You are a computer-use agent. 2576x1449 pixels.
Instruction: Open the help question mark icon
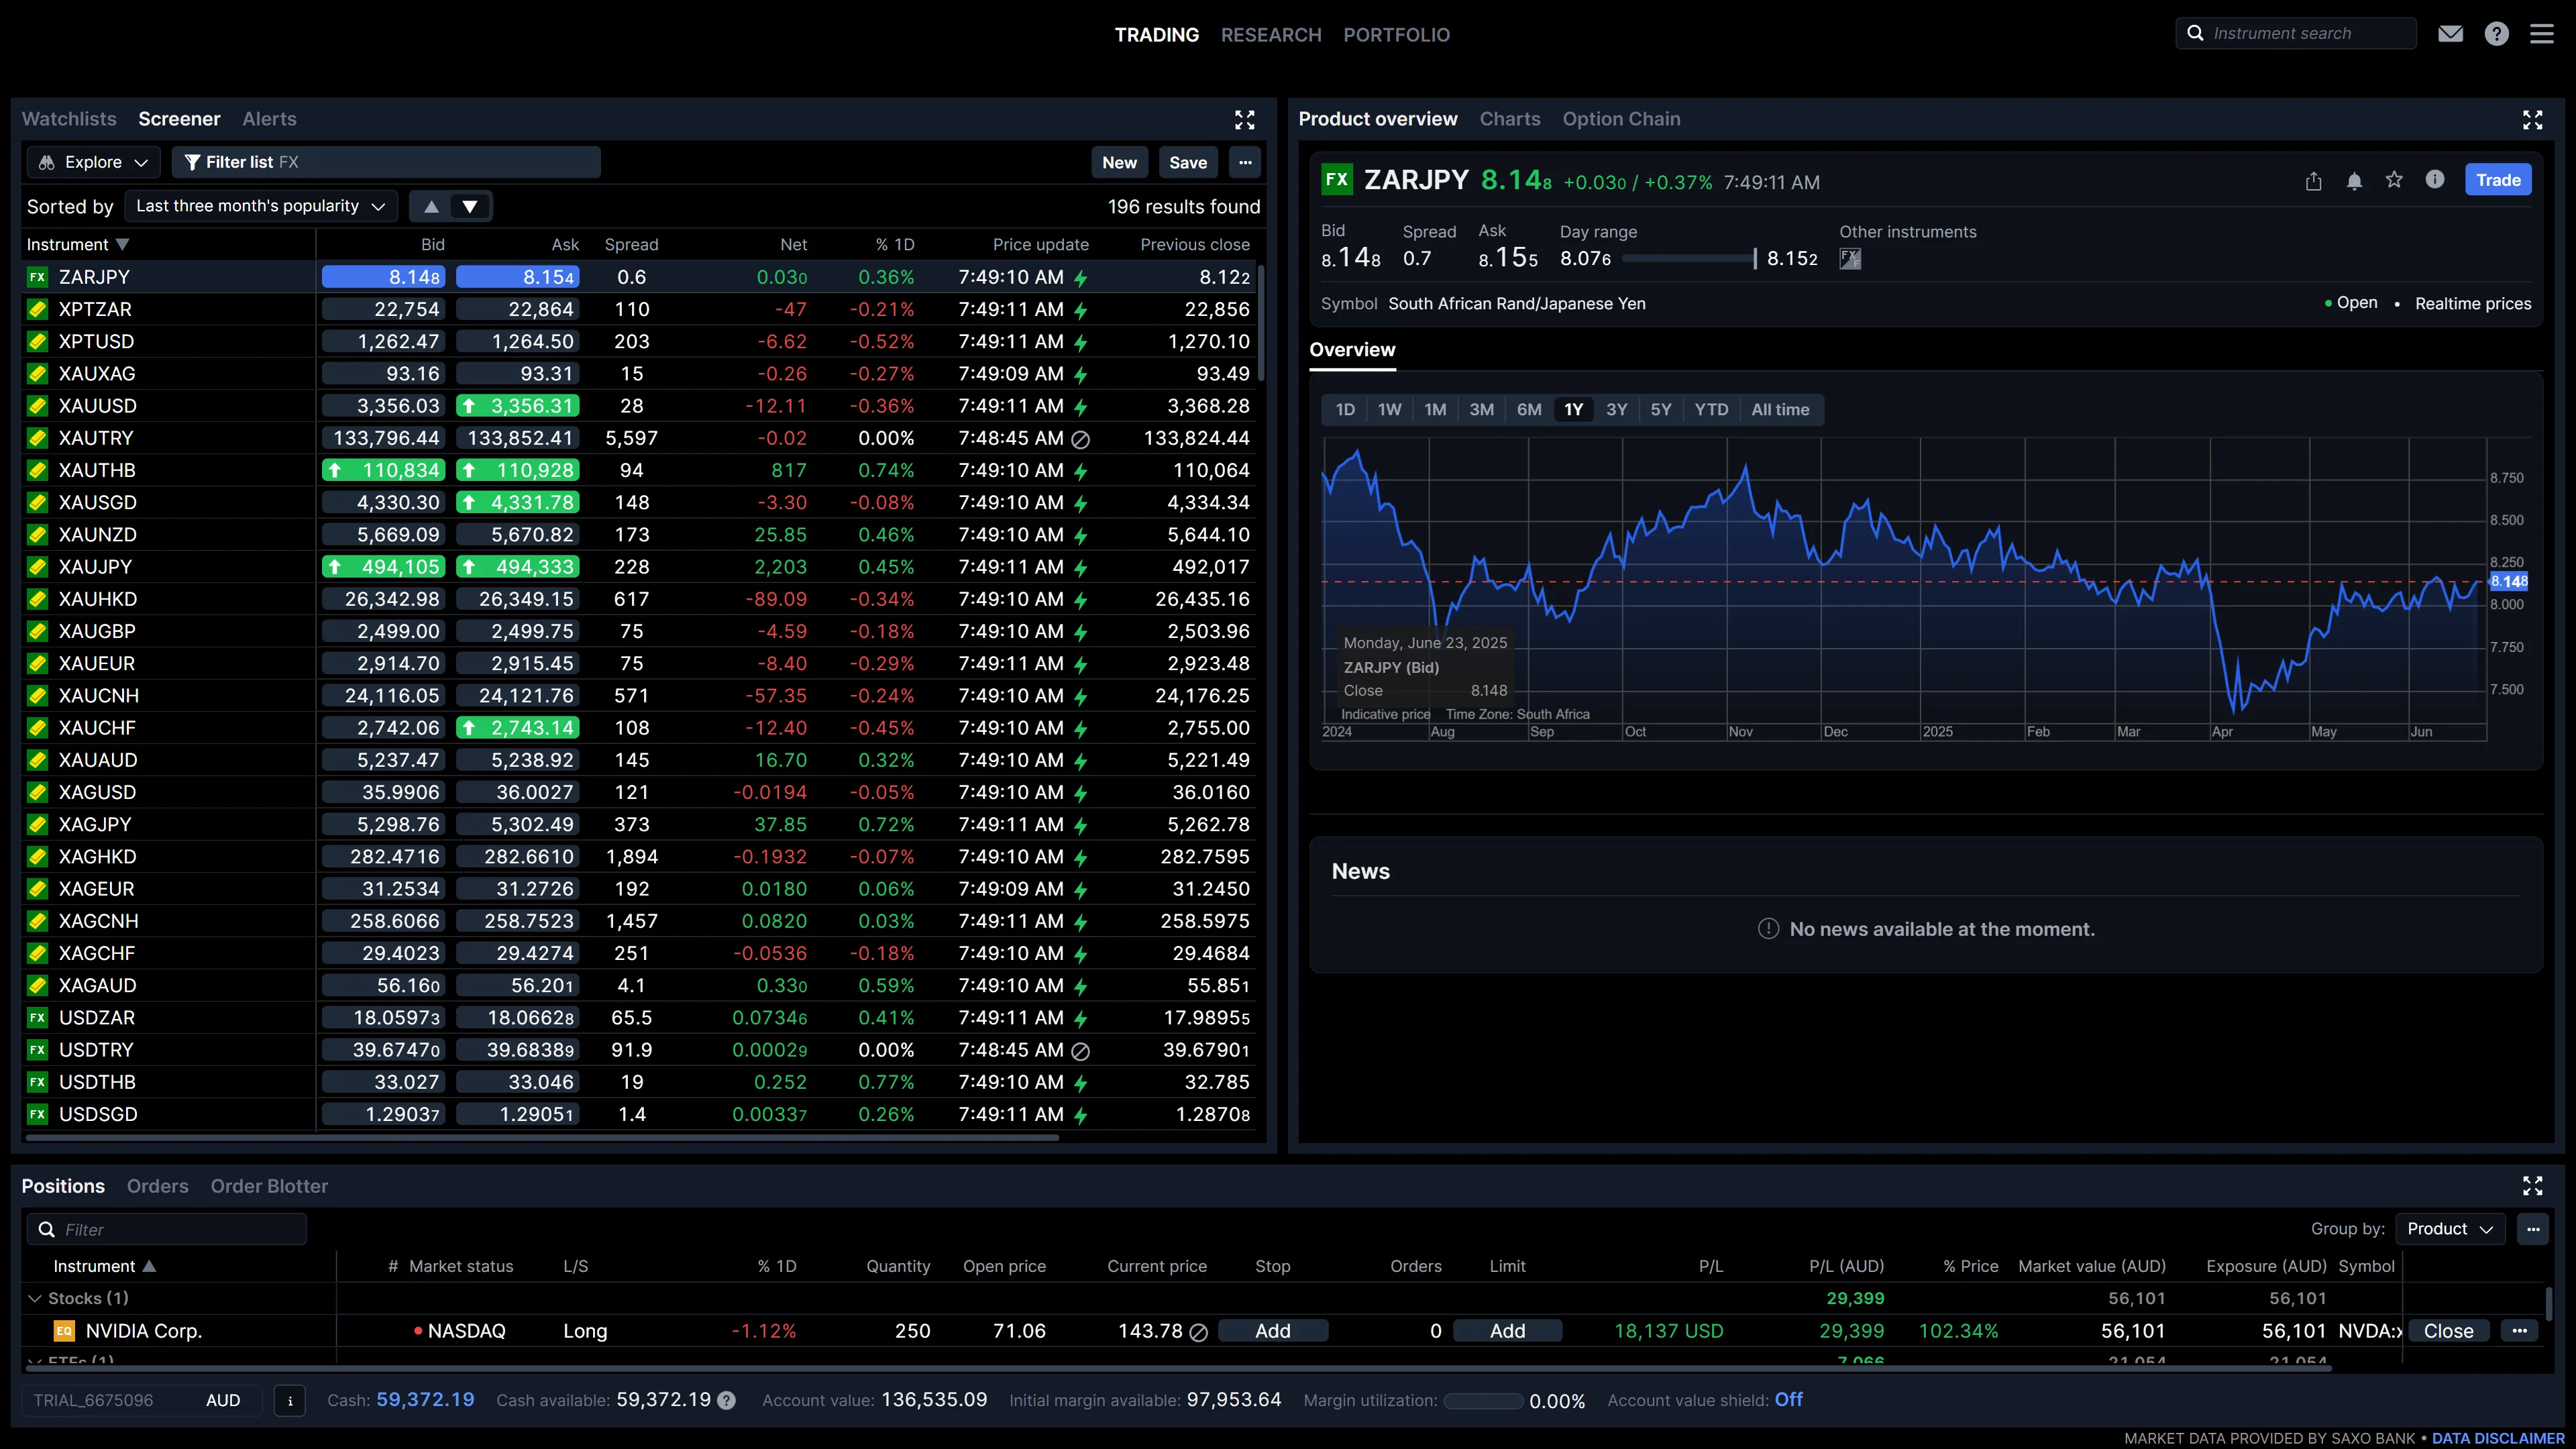2496,34
